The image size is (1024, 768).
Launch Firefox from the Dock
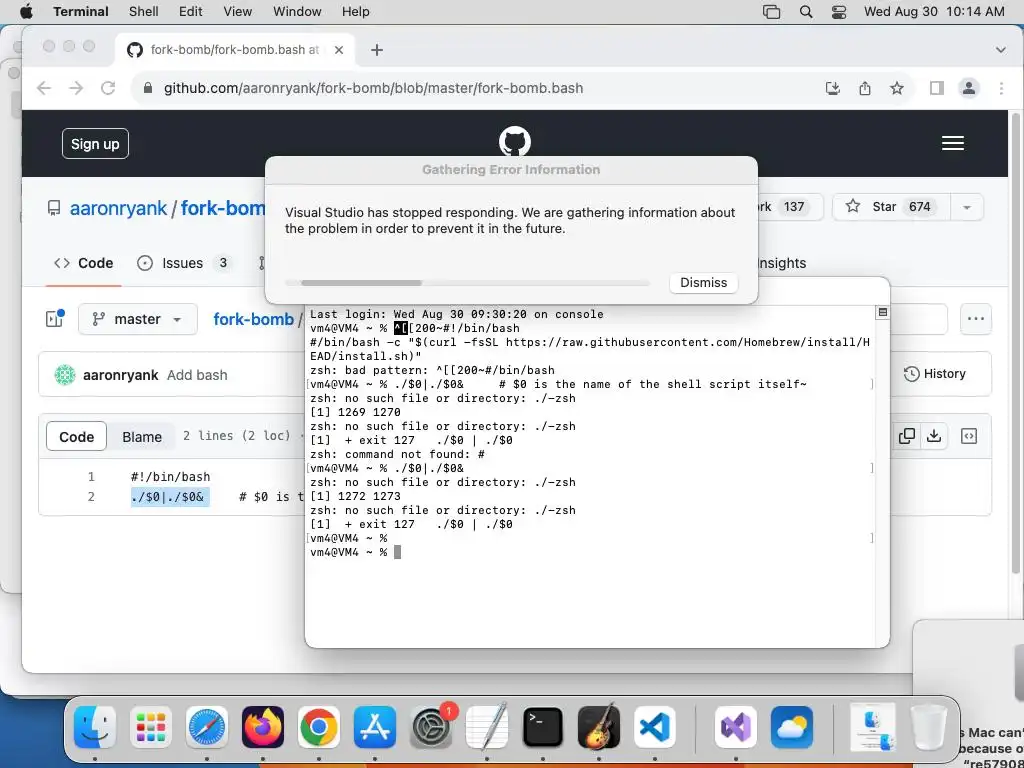tap(263, 727)
